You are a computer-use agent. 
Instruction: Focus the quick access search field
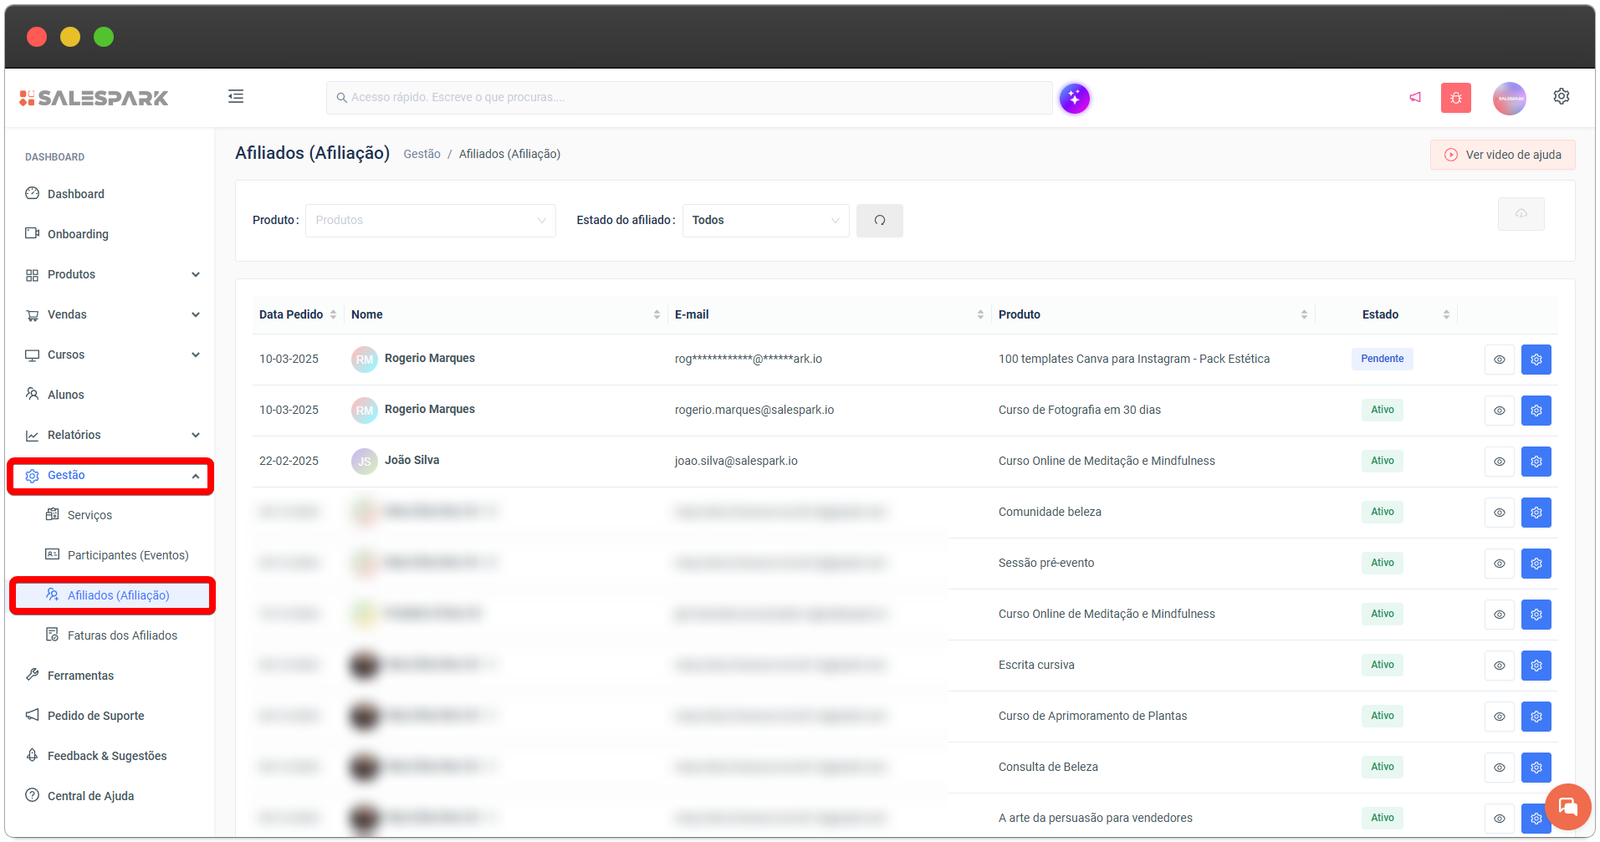pyautogui.click(x=690, y=98)
